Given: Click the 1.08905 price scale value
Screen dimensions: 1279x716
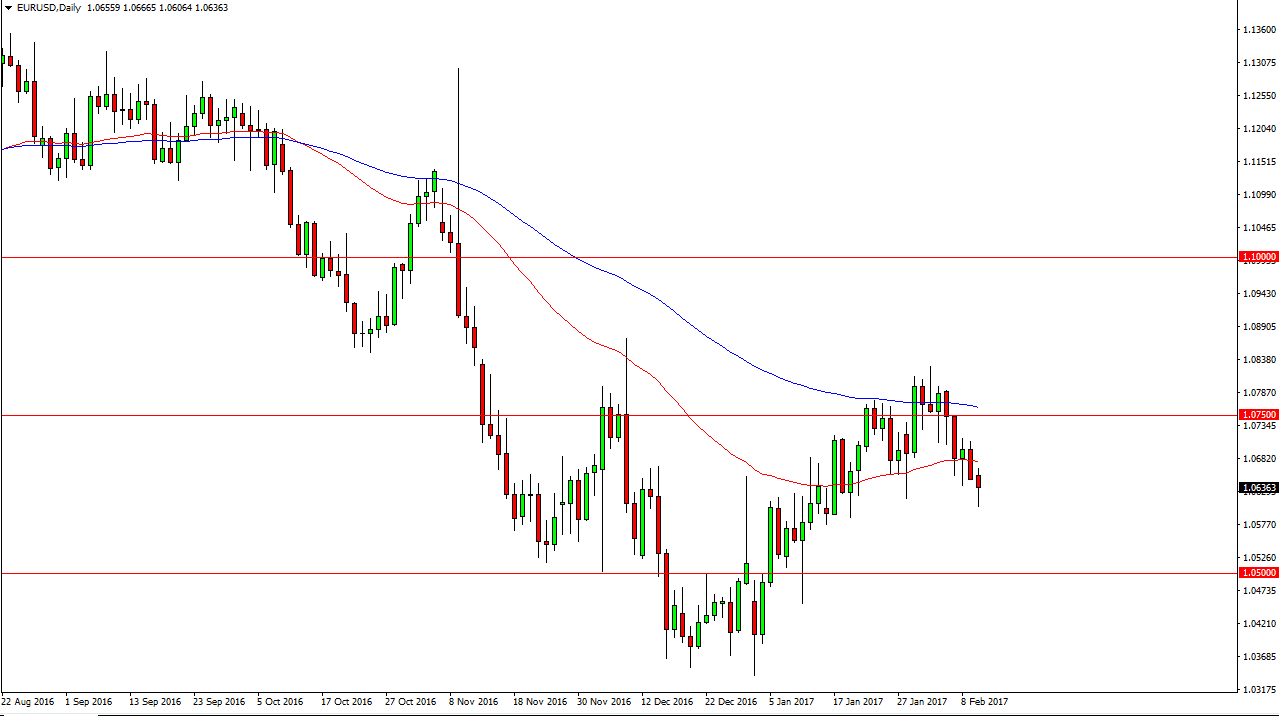Looking at the screenshot, I should click(1258, 327).
